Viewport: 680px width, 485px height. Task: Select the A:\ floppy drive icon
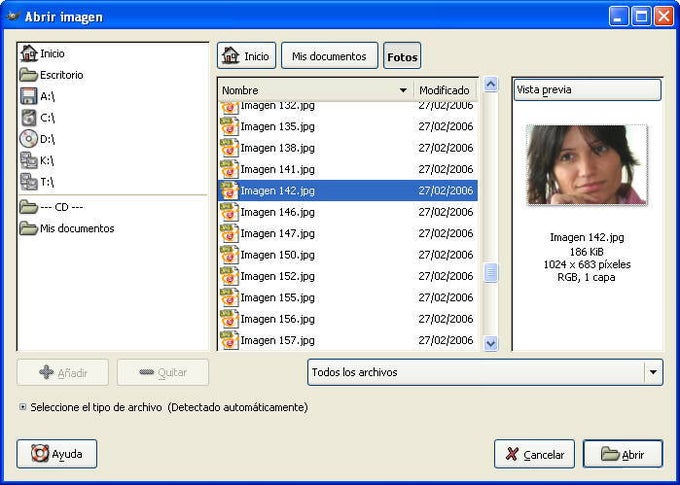click(x=29, y=96)
